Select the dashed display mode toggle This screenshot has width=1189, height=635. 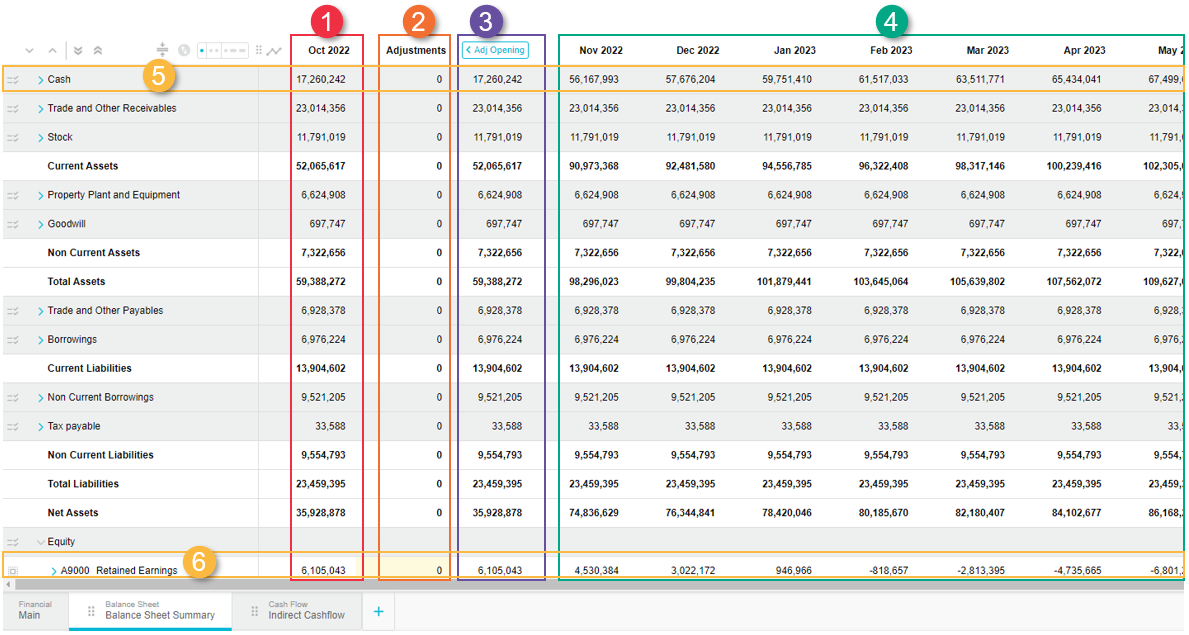tap(236, 50)
